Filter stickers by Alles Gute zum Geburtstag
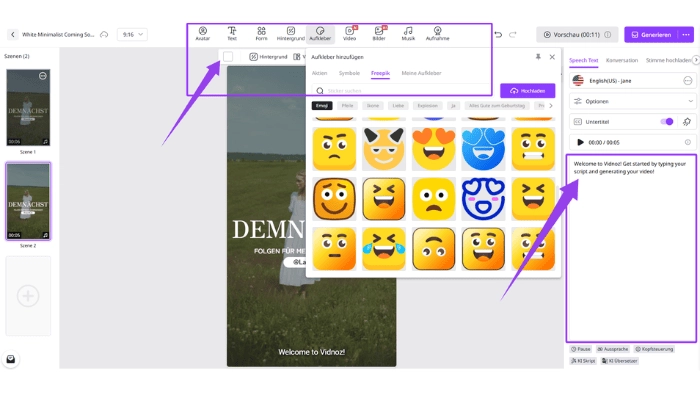This screenshot has height=400, width=700. (x=497, y=106)
